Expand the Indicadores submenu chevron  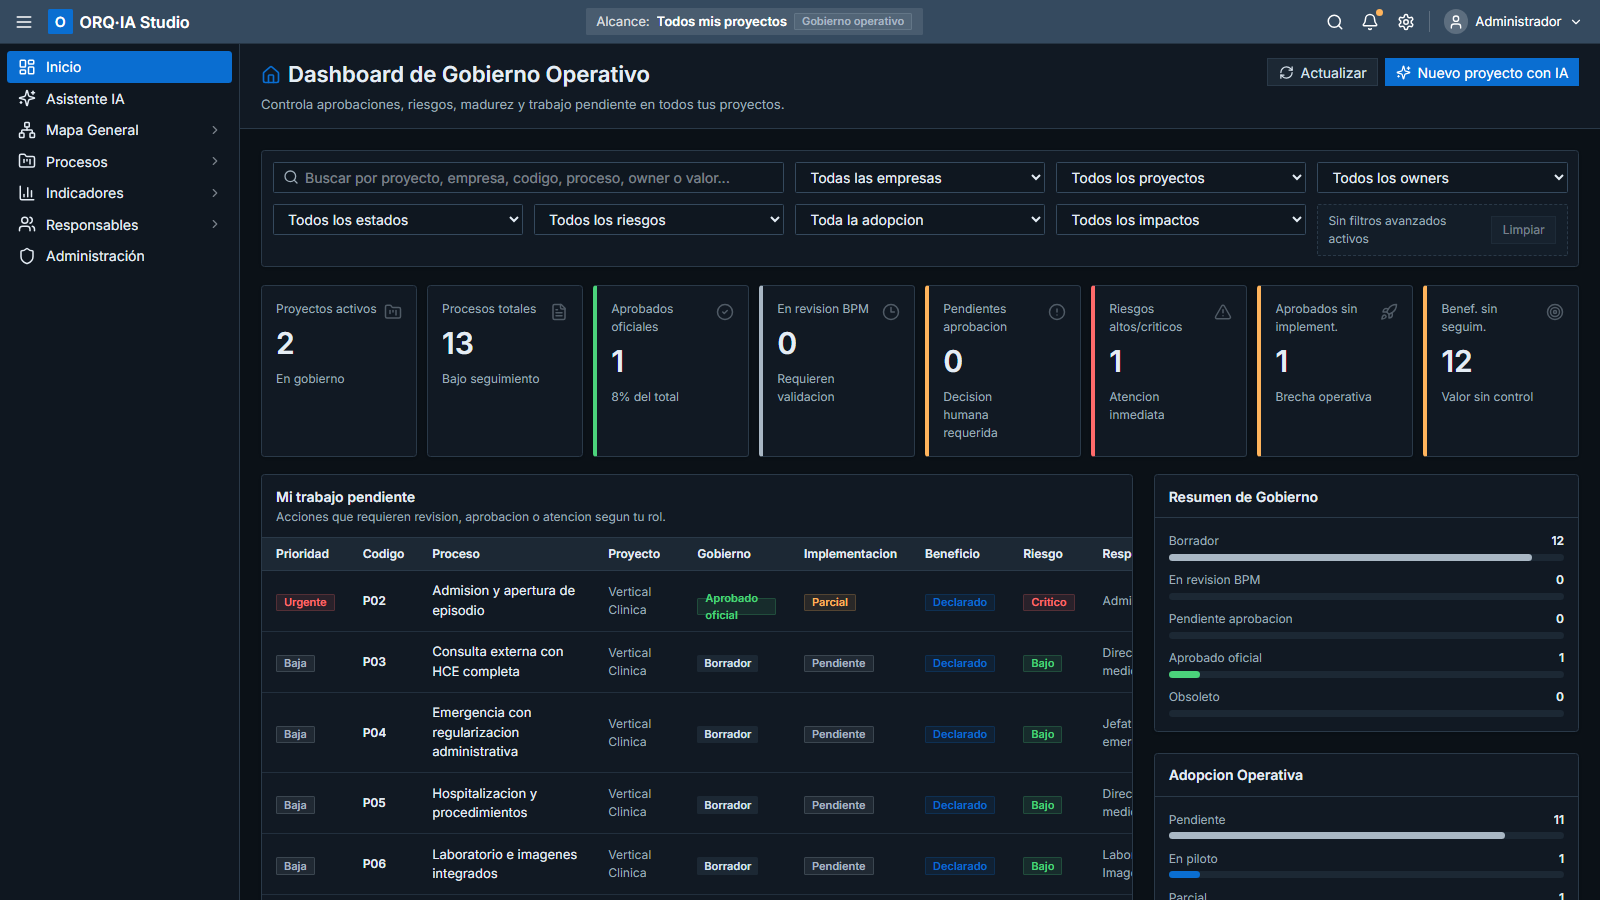215,193
